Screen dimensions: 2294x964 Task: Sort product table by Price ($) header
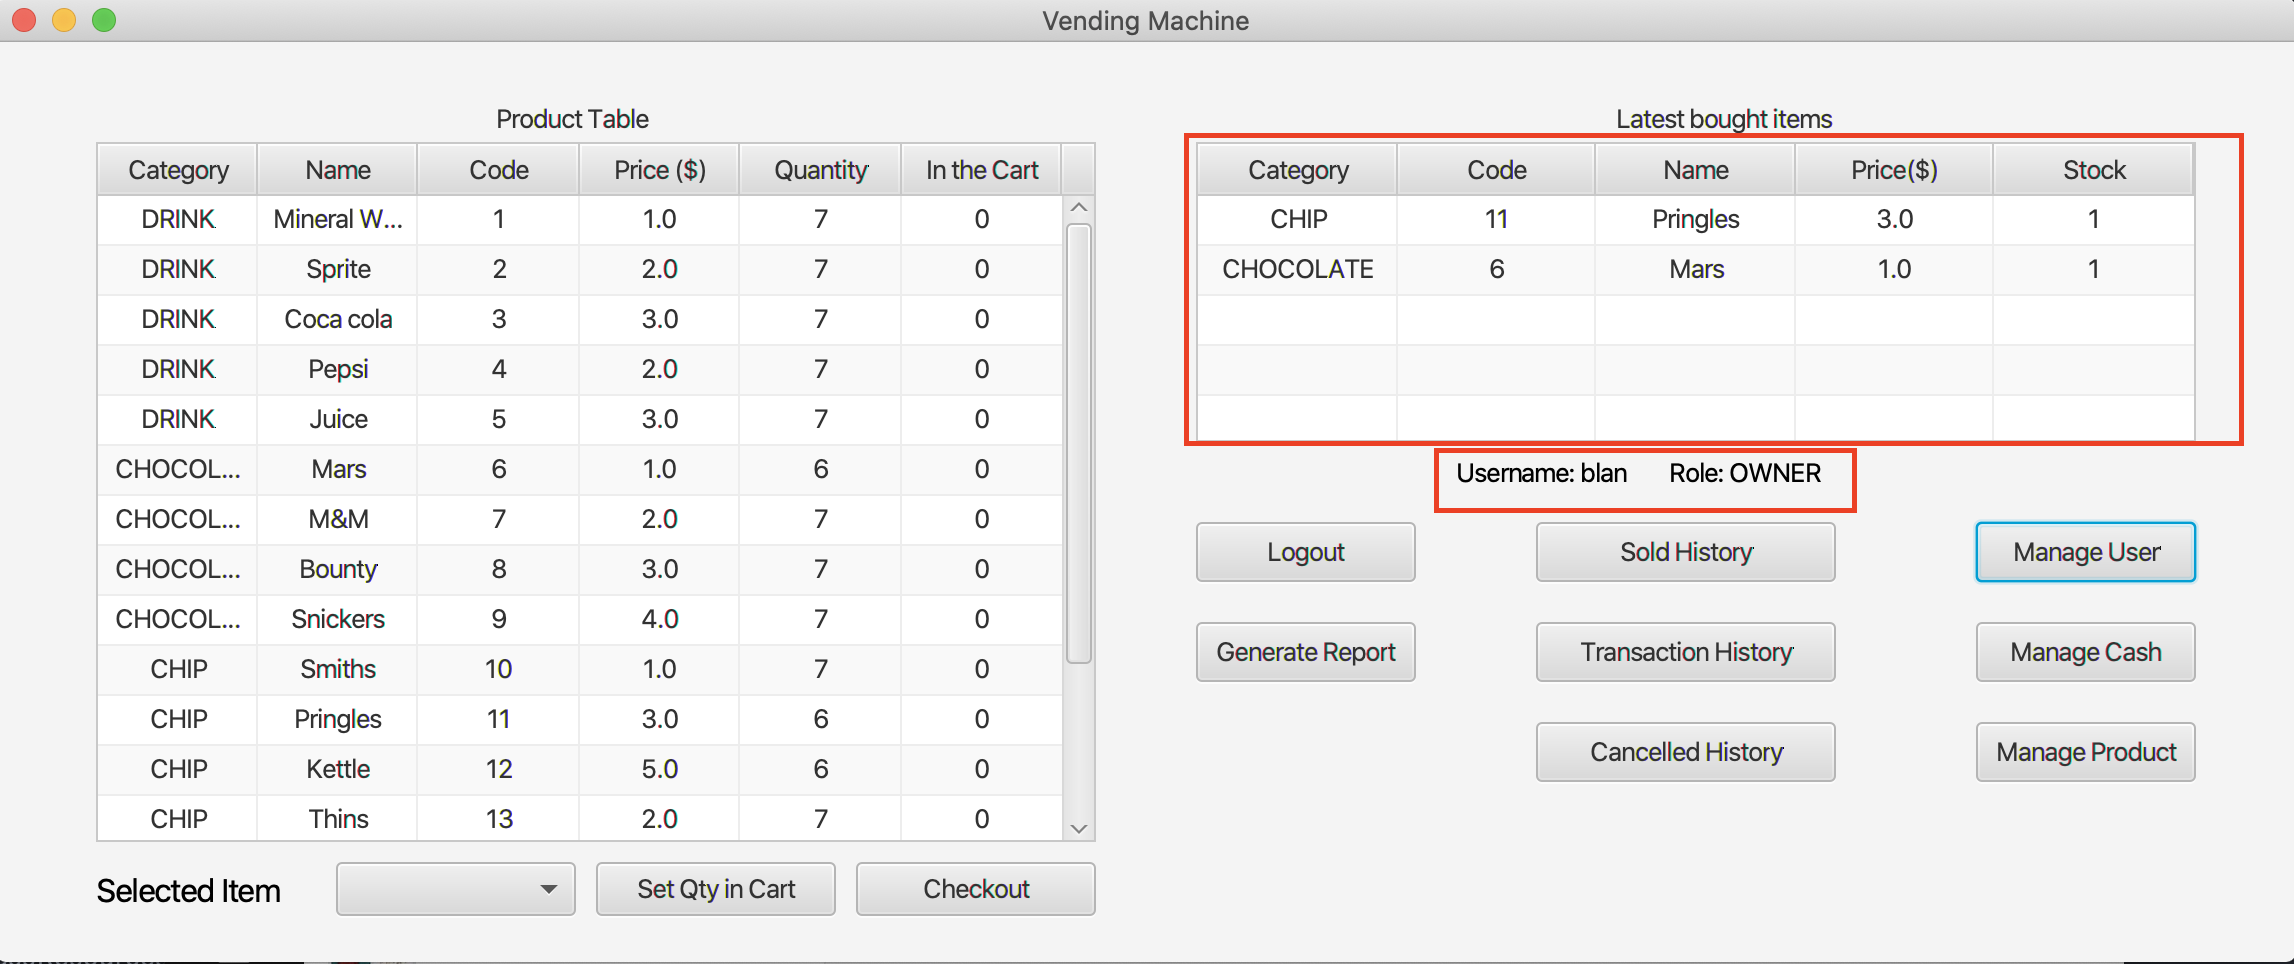tap(660, 170)
